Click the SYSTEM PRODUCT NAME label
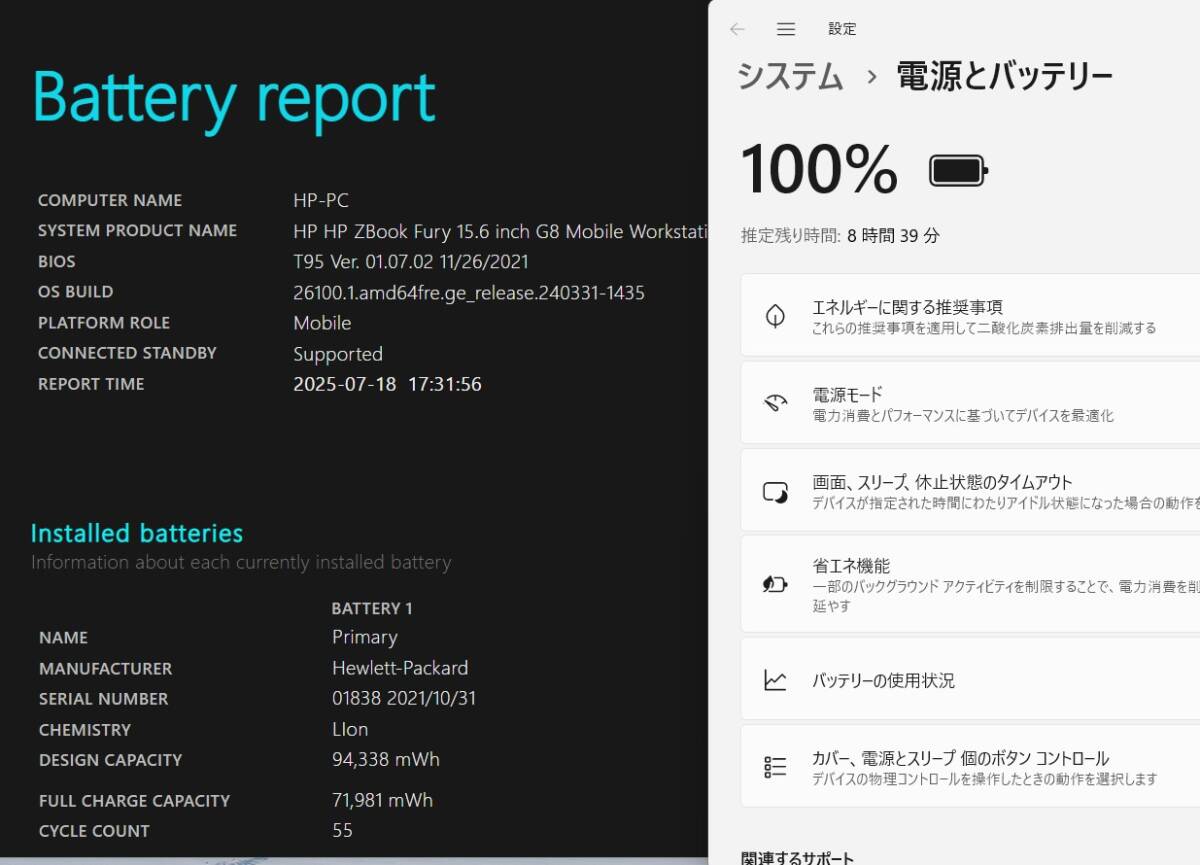Screen dimensions: 1200x865 [137, 231]
